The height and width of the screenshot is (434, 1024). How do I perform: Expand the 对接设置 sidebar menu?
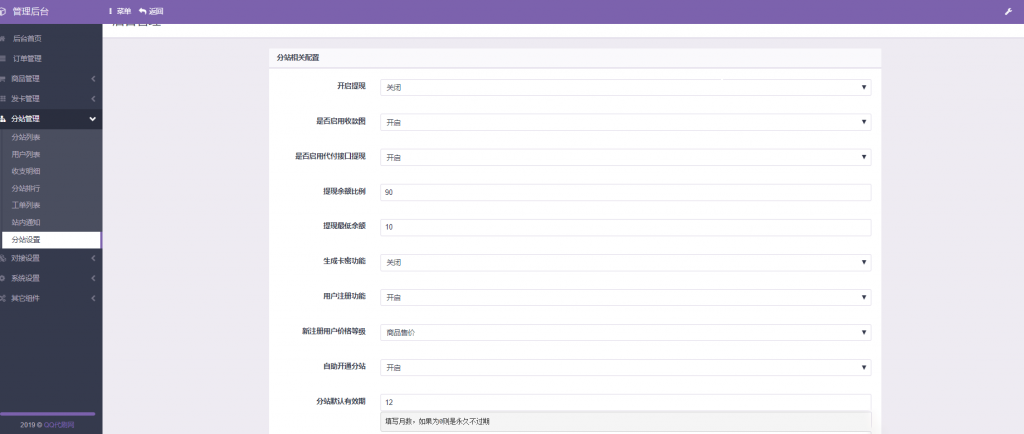pos(51,258)
